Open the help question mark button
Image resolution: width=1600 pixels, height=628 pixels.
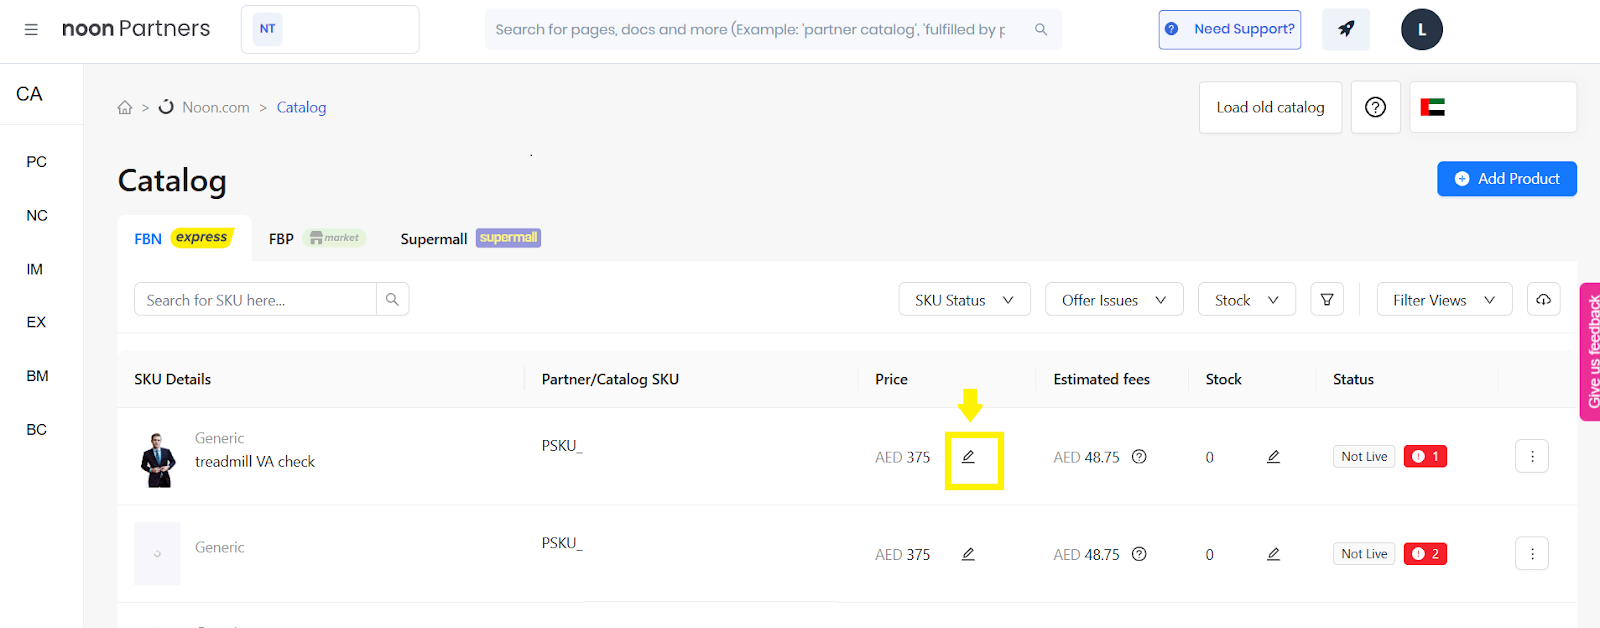click(1376, 107)
